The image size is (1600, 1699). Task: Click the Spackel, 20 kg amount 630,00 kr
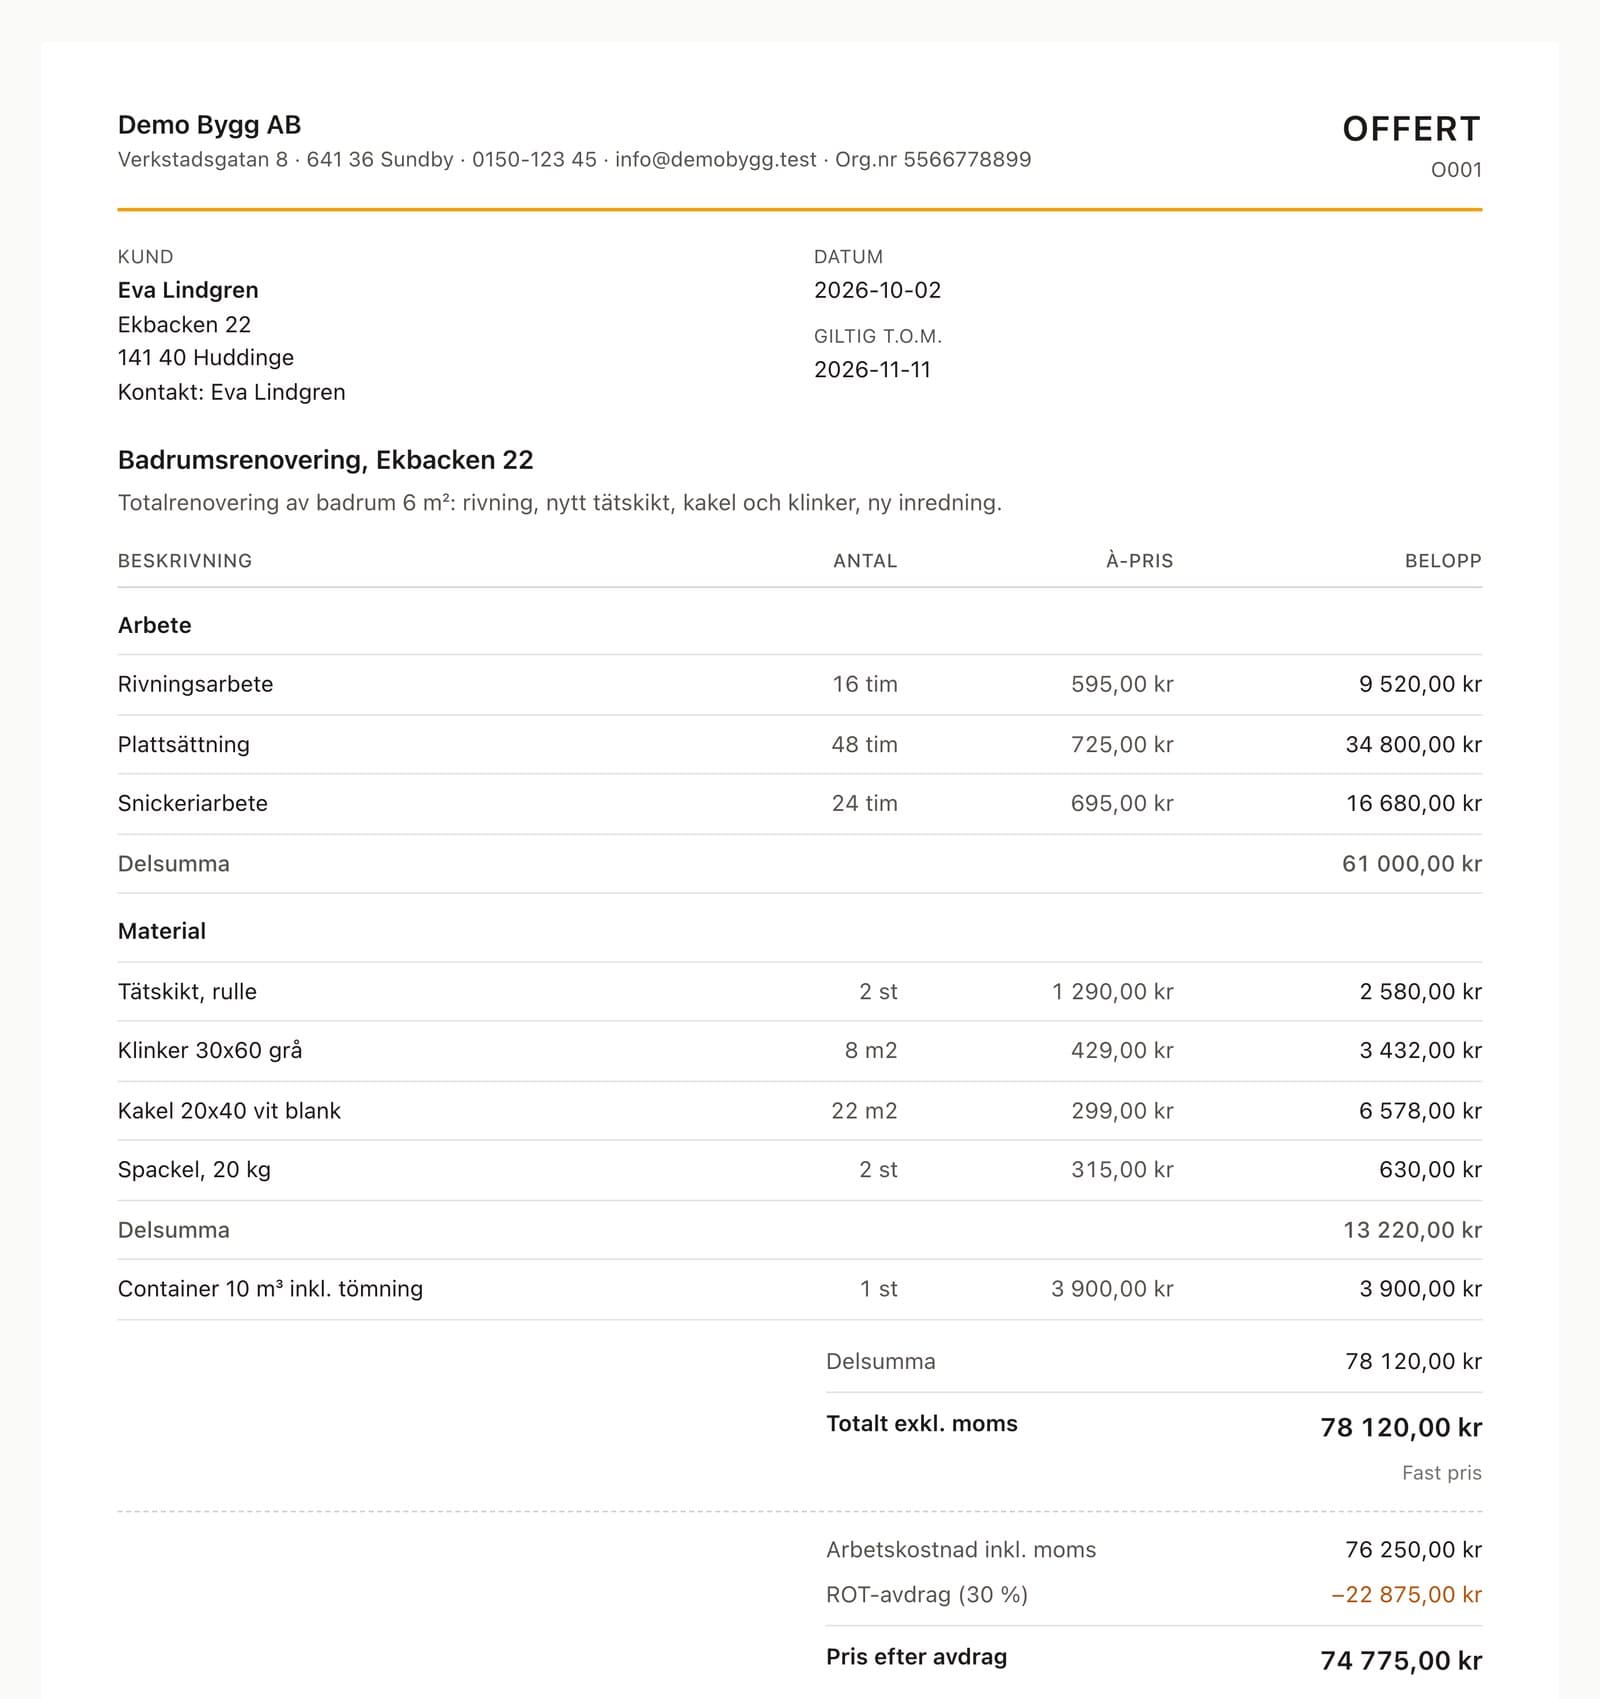tap(1430, 1169)
